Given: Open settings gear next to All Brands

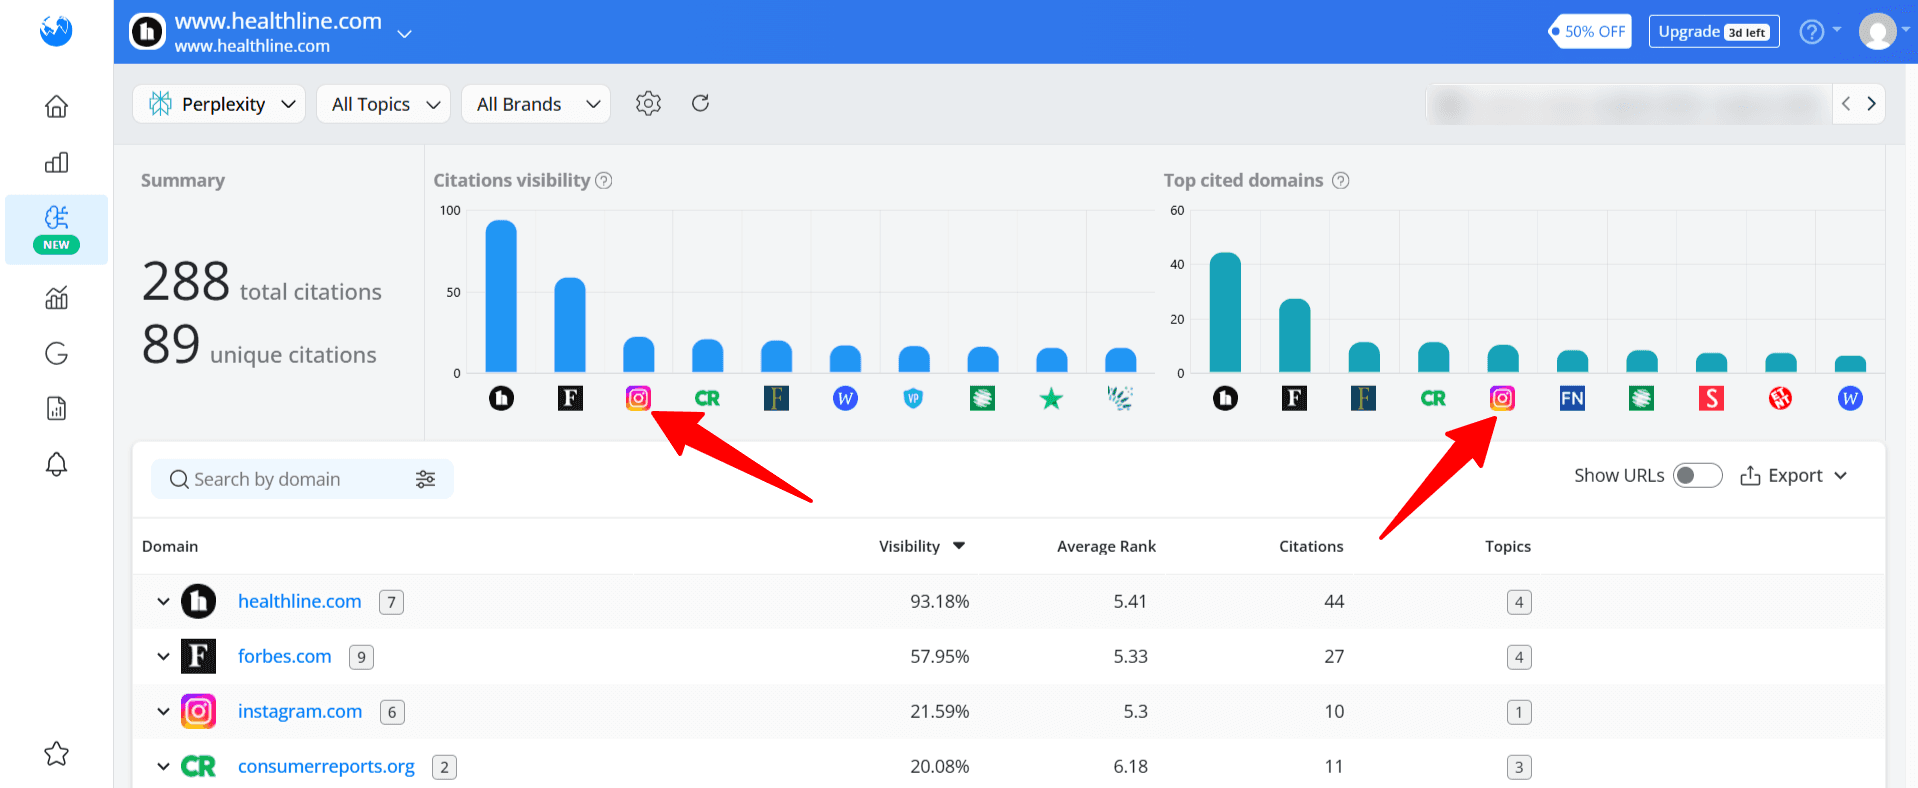Looking at the screenshot, I should tap(648, 103).
